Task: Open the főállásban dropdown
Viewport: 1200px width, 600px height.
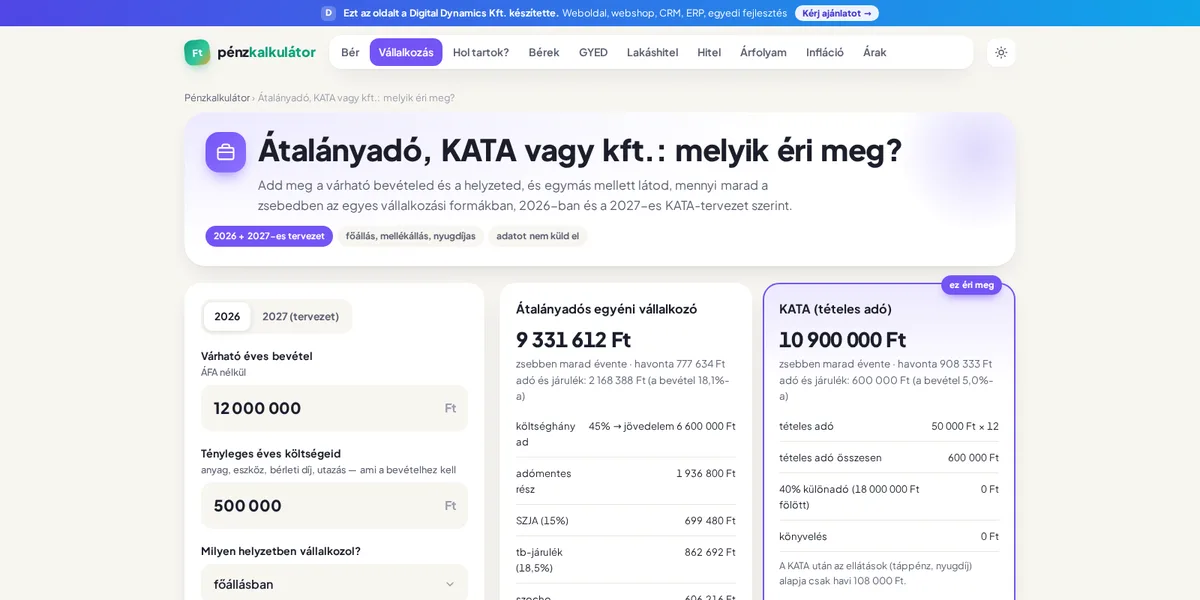Action: coord(334,584)
